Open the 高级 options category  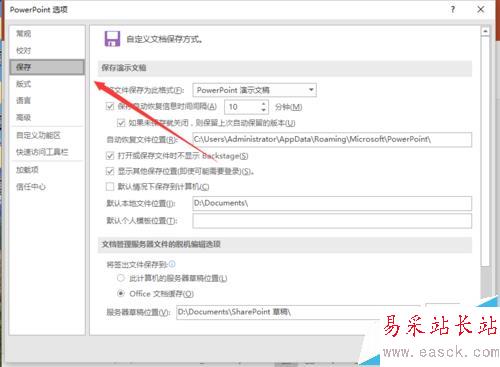[24, 117]
